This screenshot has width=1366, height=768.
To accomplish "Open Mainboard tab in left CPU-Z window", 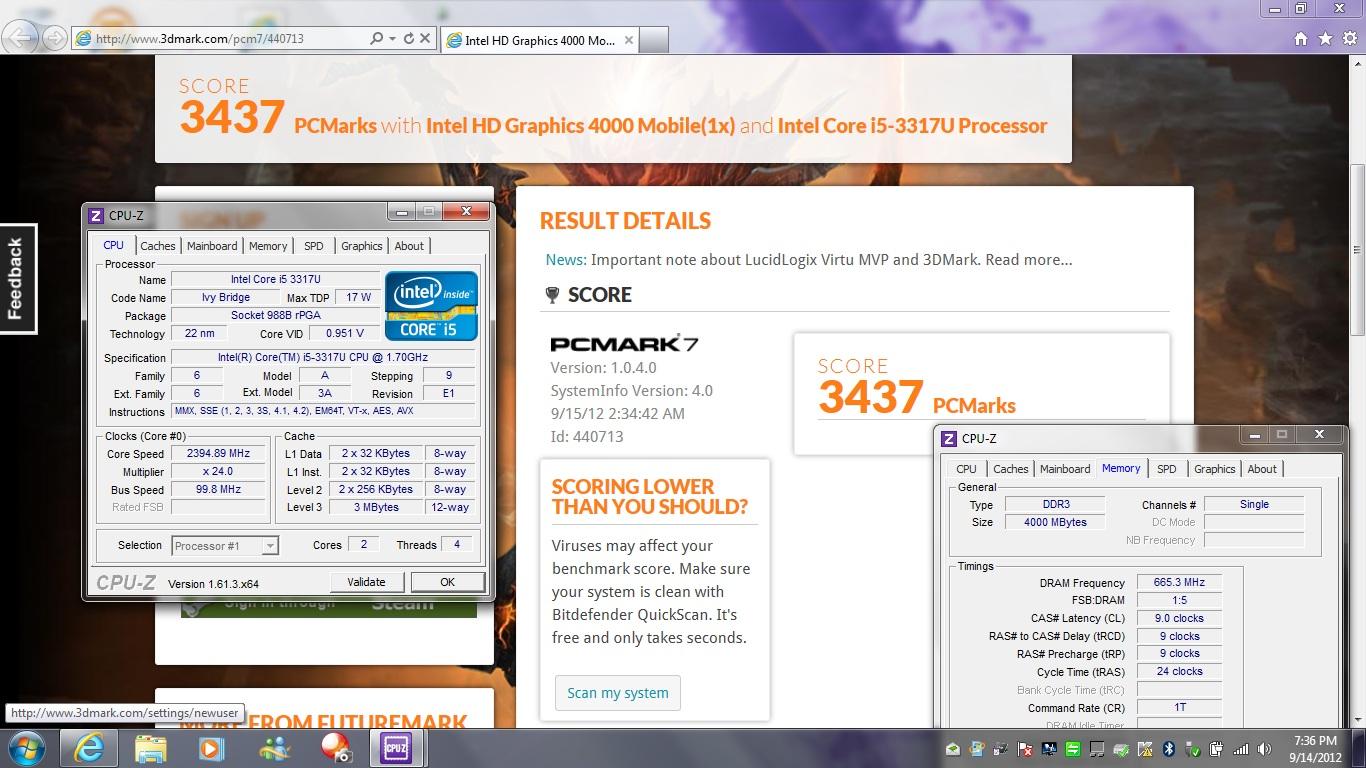I will pos(212,246).
